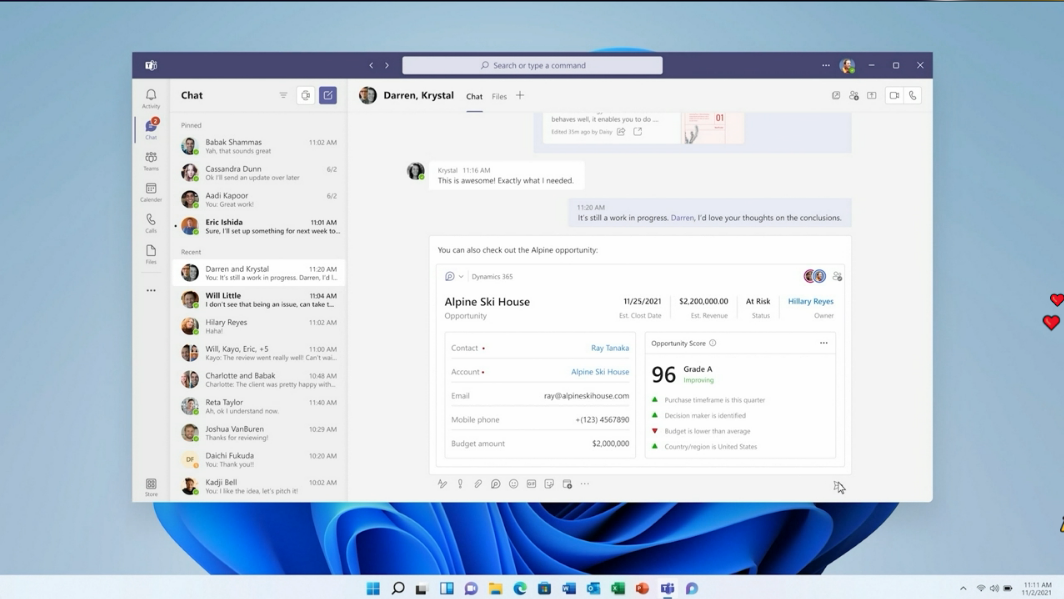Open Opportunity Score more options ellipsis

point(824,343)
